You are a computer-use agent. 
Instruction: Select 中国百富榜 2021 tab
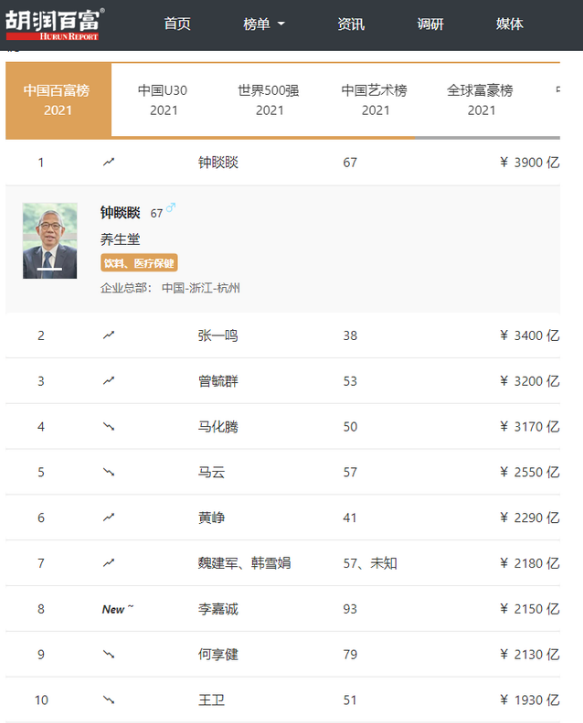point(58,100)
